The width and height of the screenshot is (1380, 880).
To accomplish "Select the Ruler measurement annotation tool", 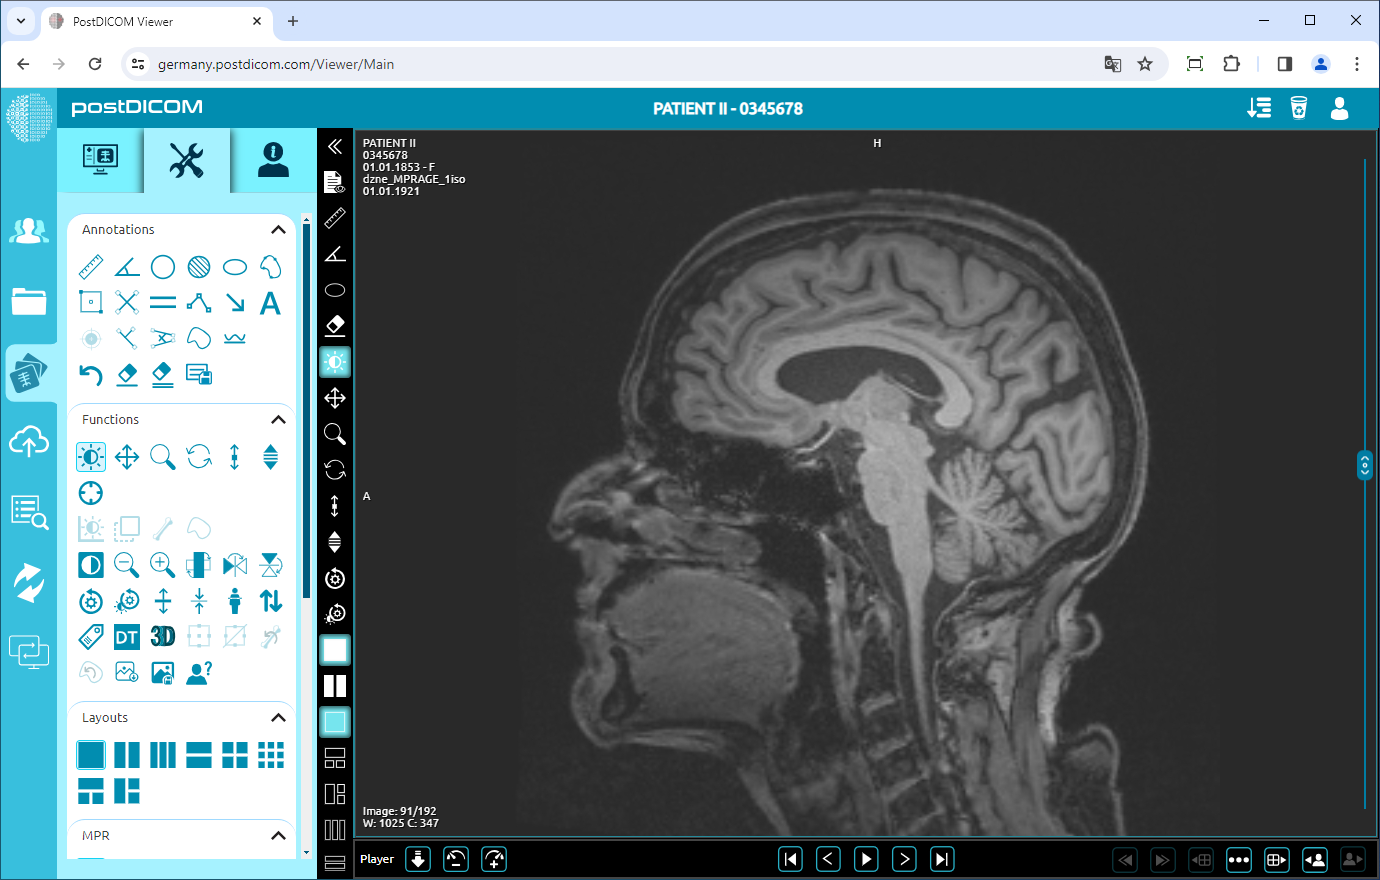I will (90, 266).
